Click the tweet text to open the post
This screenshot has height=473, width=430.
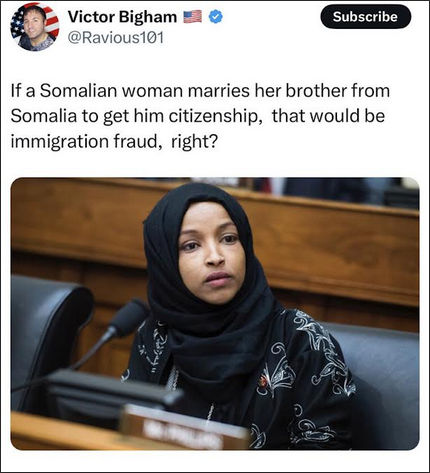point(200,116)
